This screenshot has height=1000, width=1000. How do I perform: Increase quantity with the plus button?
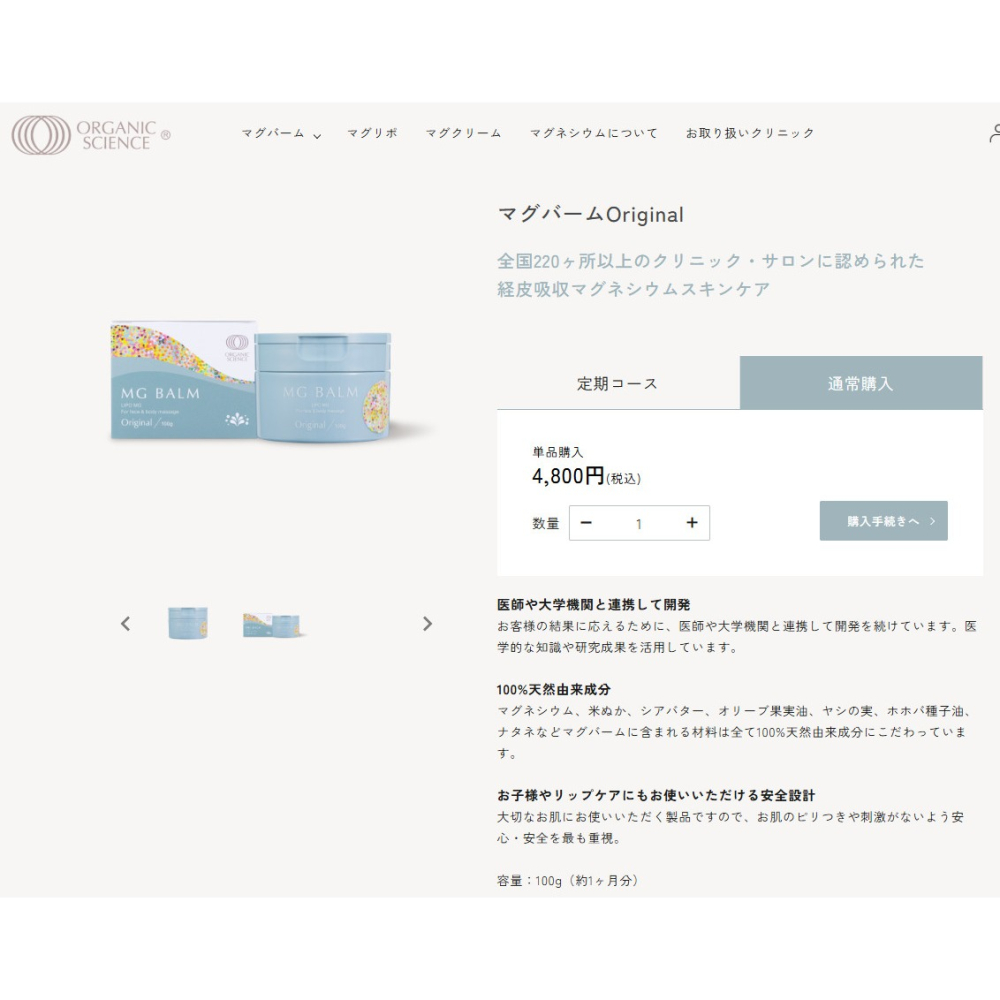[691, 523]
